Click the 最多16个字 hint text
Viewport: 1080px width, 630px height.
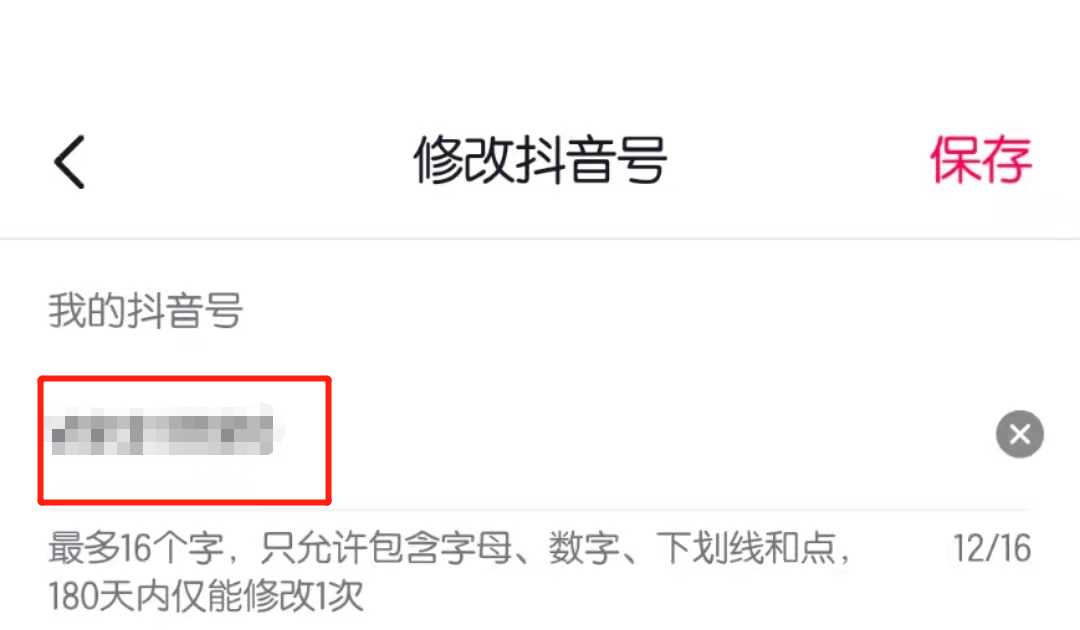tap(136, 549)
